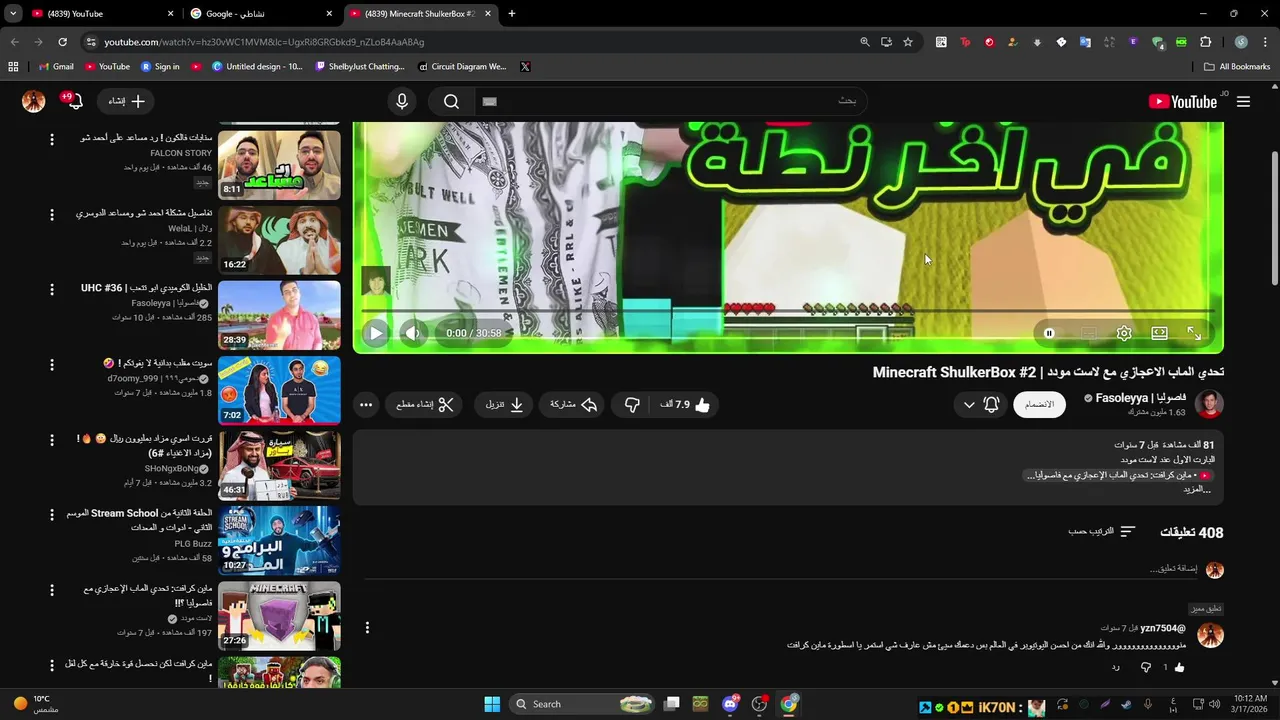Open options menu for yzn7504 comment

point(367,628)
